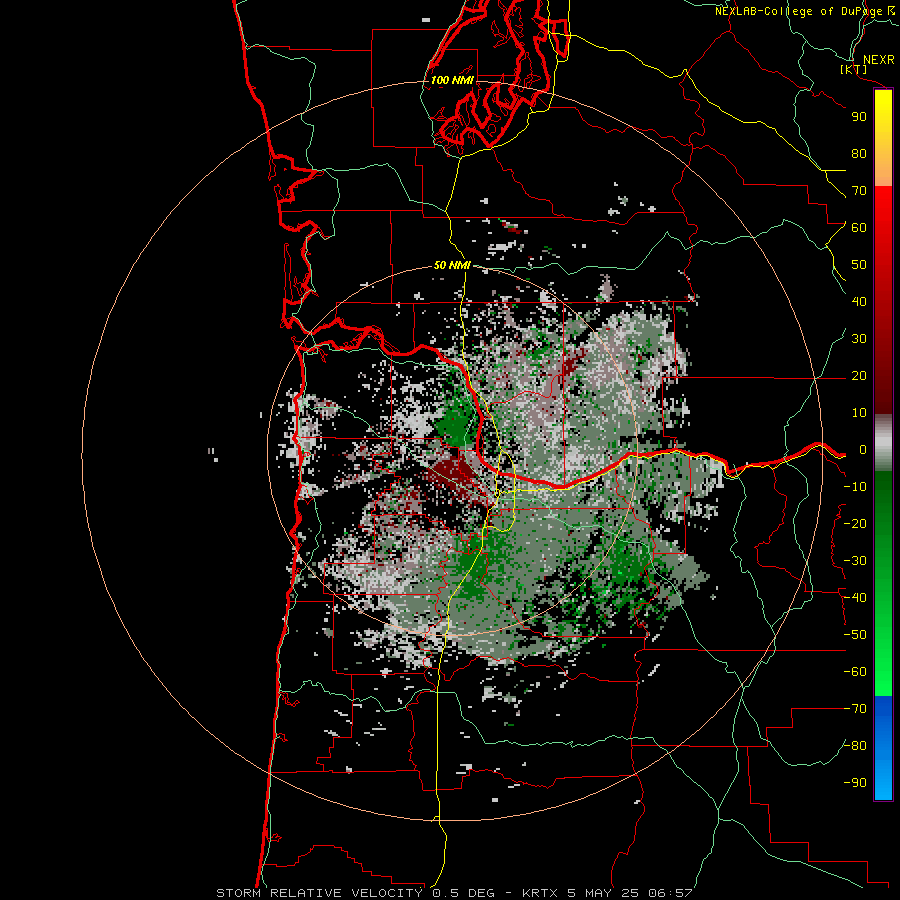900x900 pixels.
Task: Click the 70 value on the velocity scale
Action: click(x=859, y=191)
